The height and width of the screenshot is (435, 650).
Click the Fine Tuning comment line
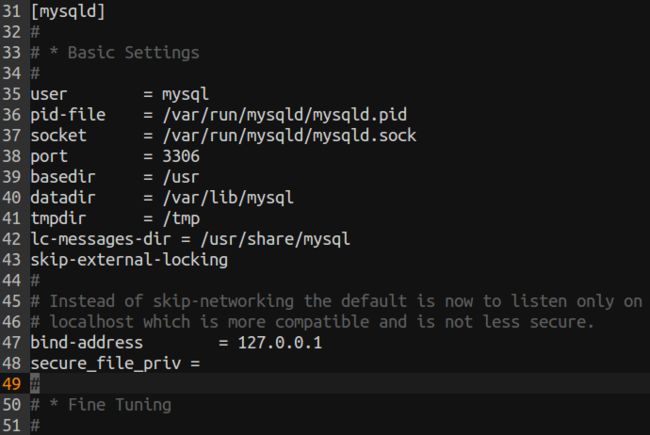point(101,405)
